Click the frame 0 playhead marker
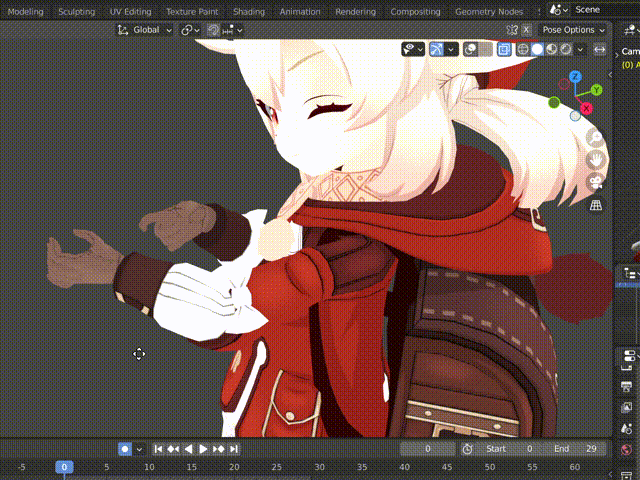 pyautogui.click(x=64, y=467)
